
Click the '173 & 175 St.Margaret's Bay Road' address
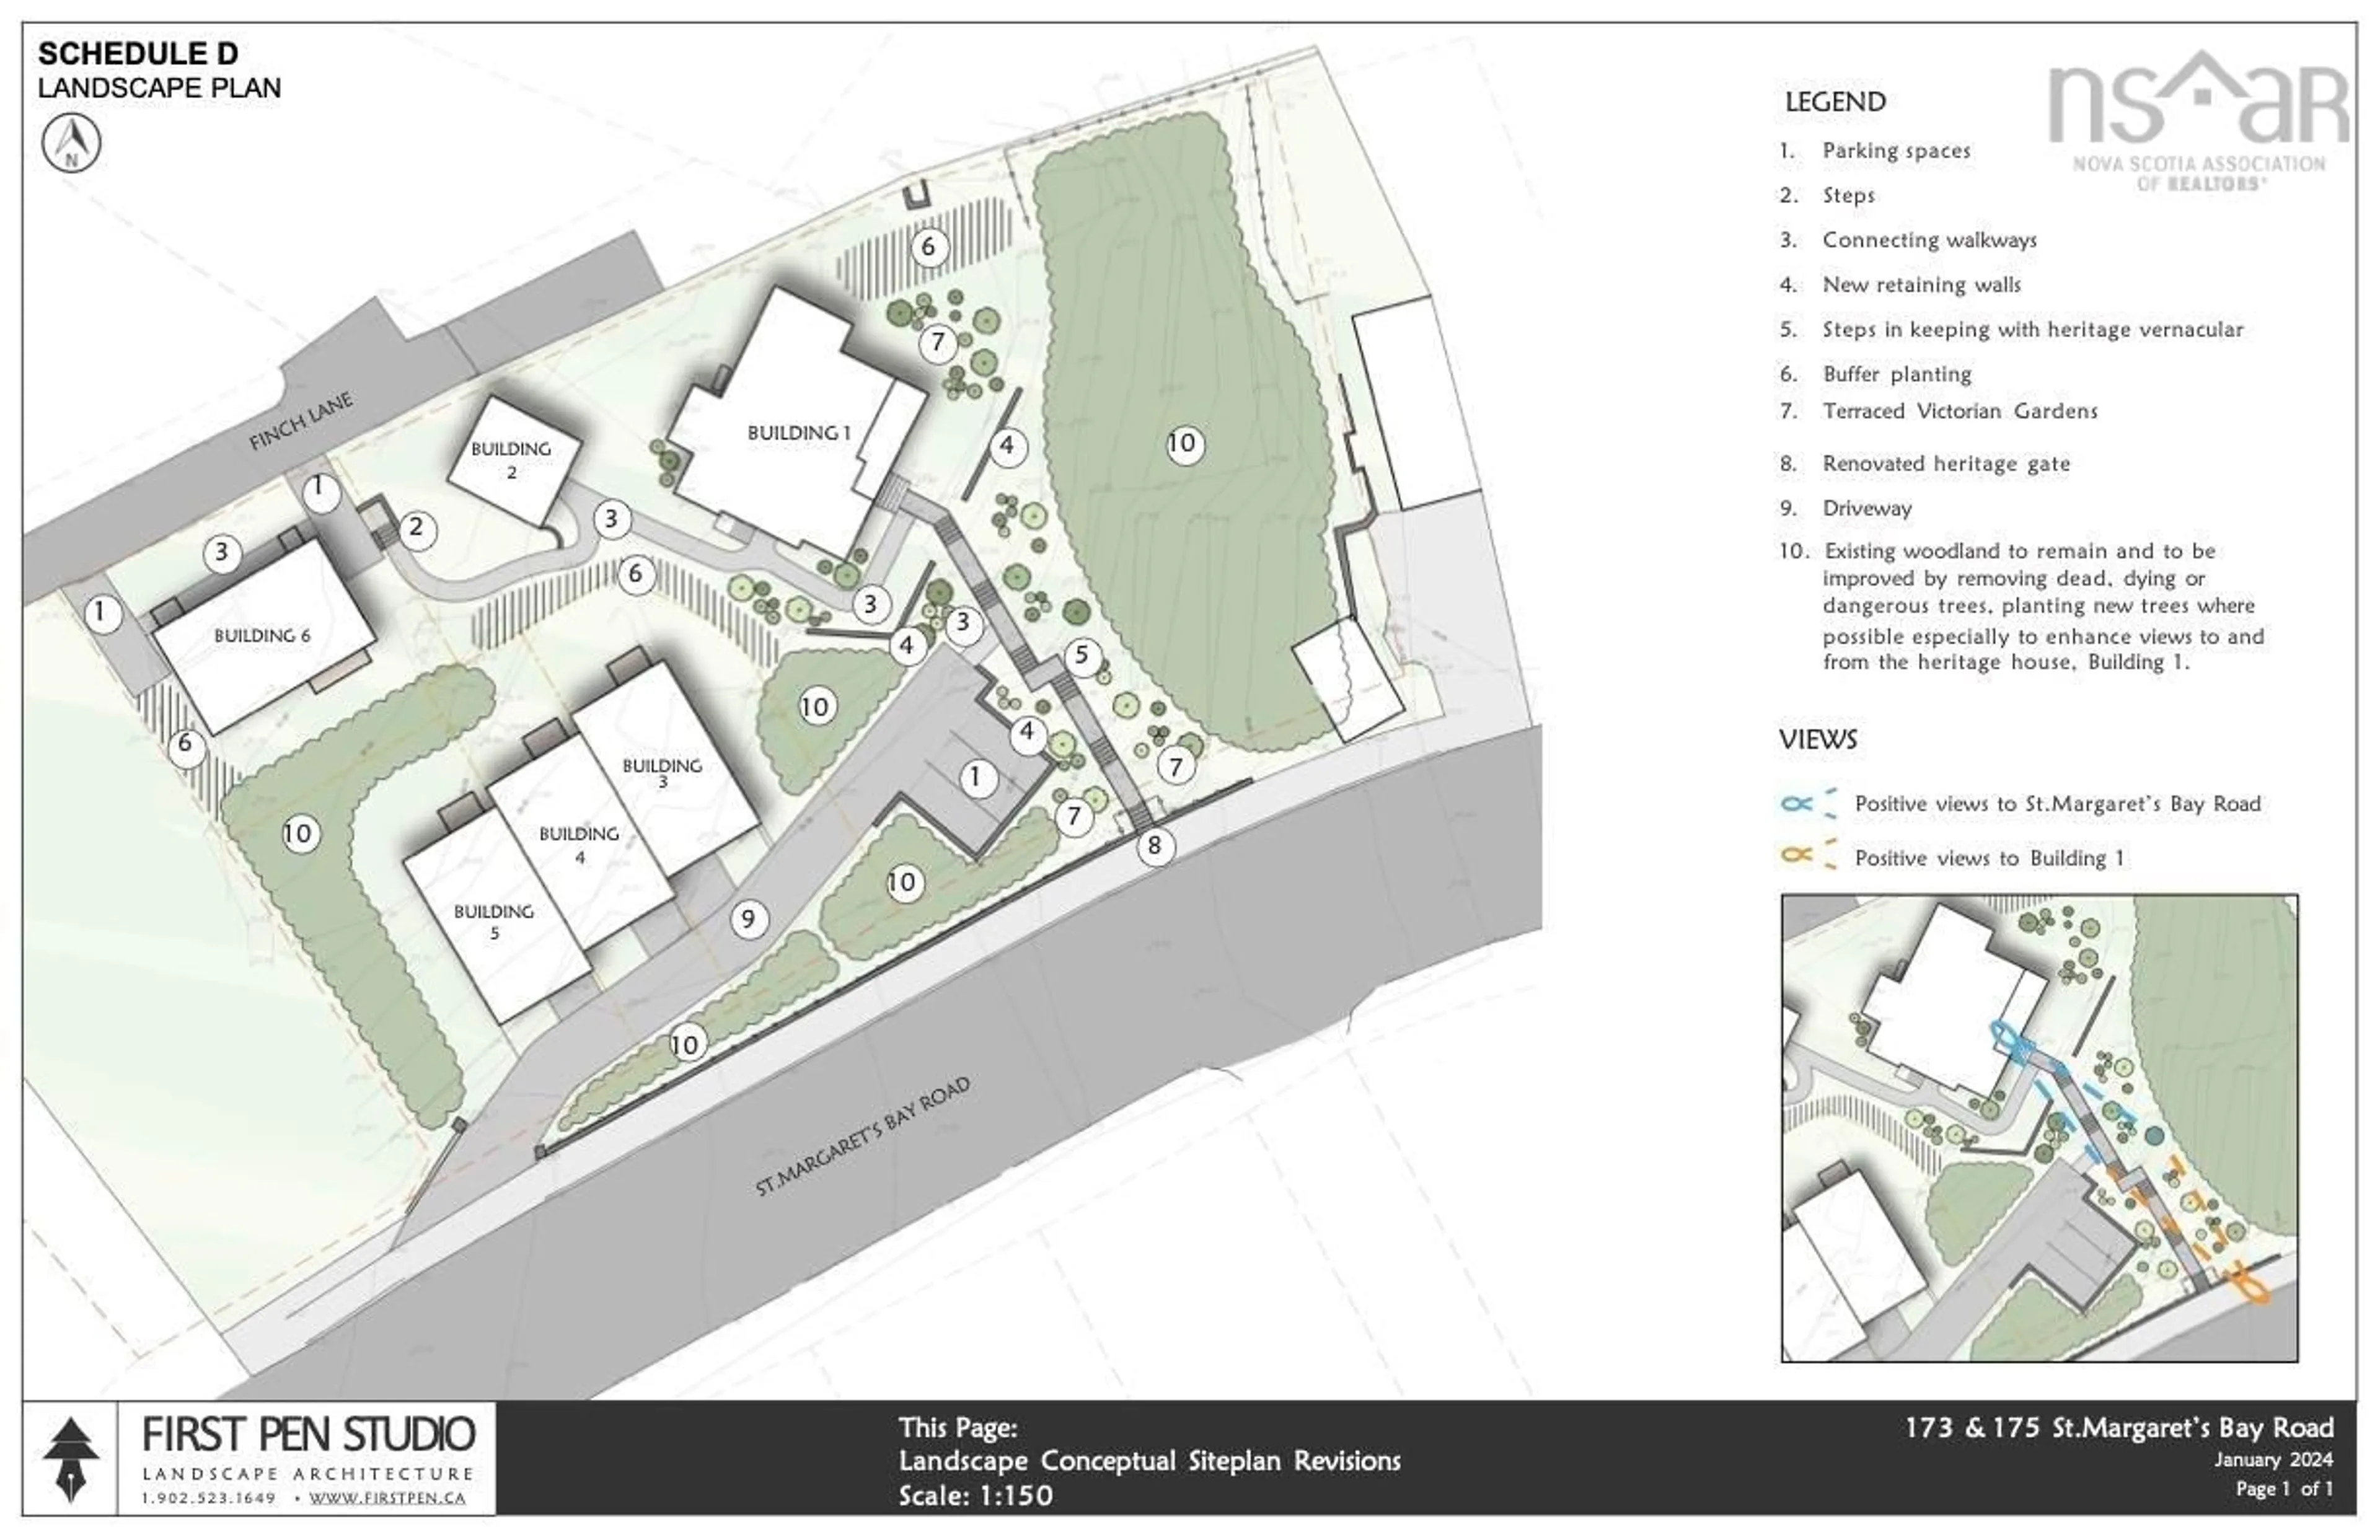point(2119,1428)
